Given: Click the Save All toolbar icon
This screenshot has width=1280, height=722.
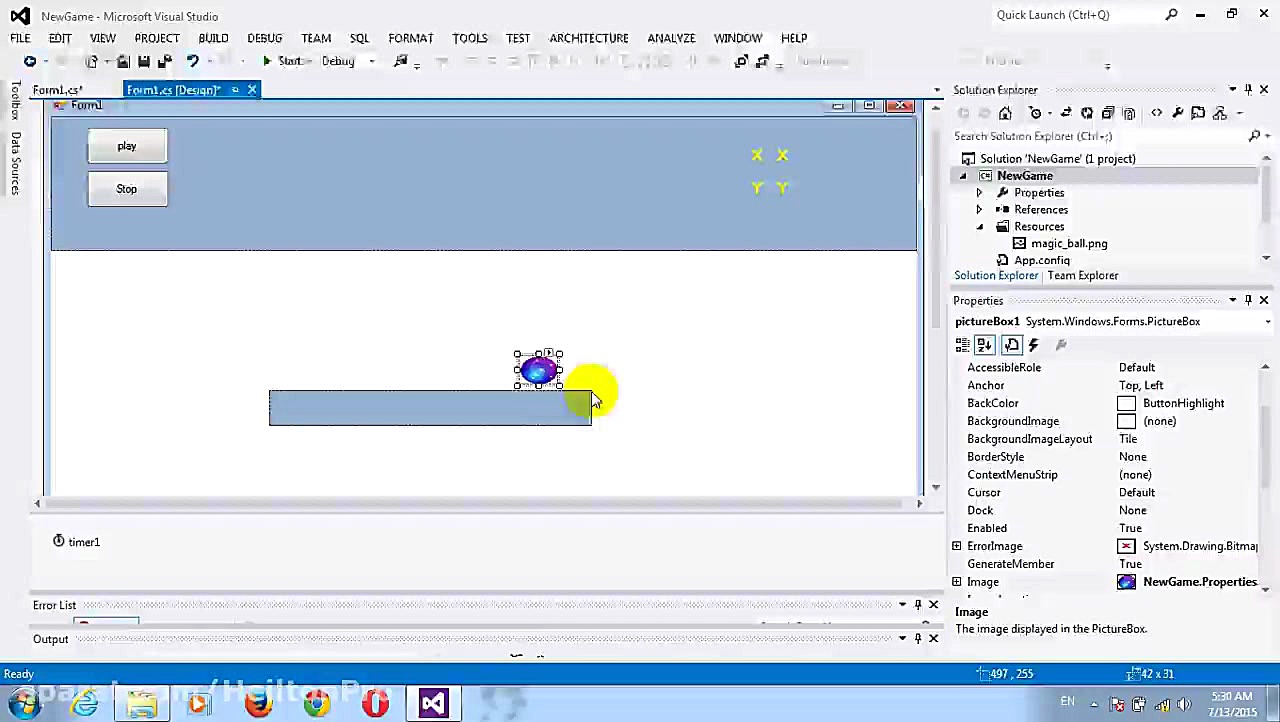Looking at the screenshot, I should click(x=165, y=61).
